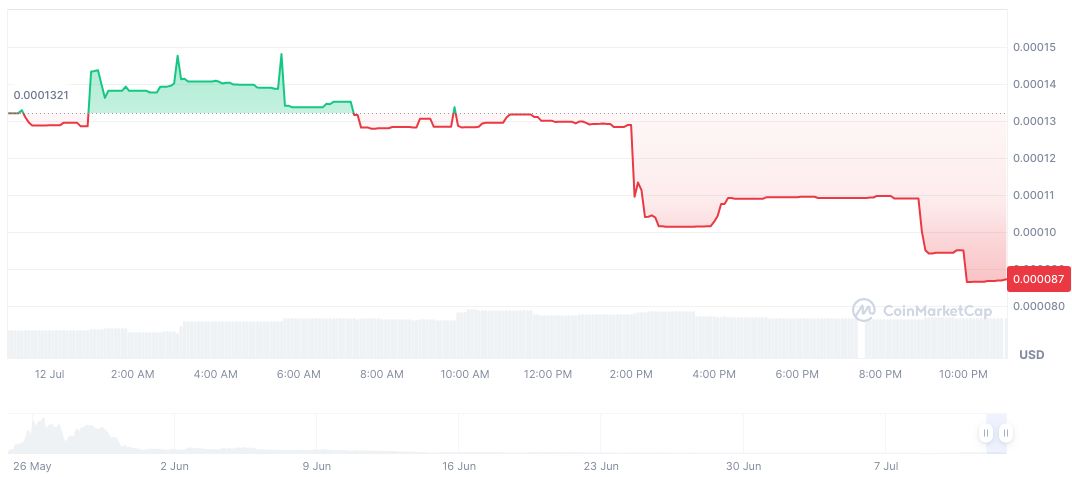1072x477 pixels.
Task: Grab the left range selector handle
Action: (986, 433)
